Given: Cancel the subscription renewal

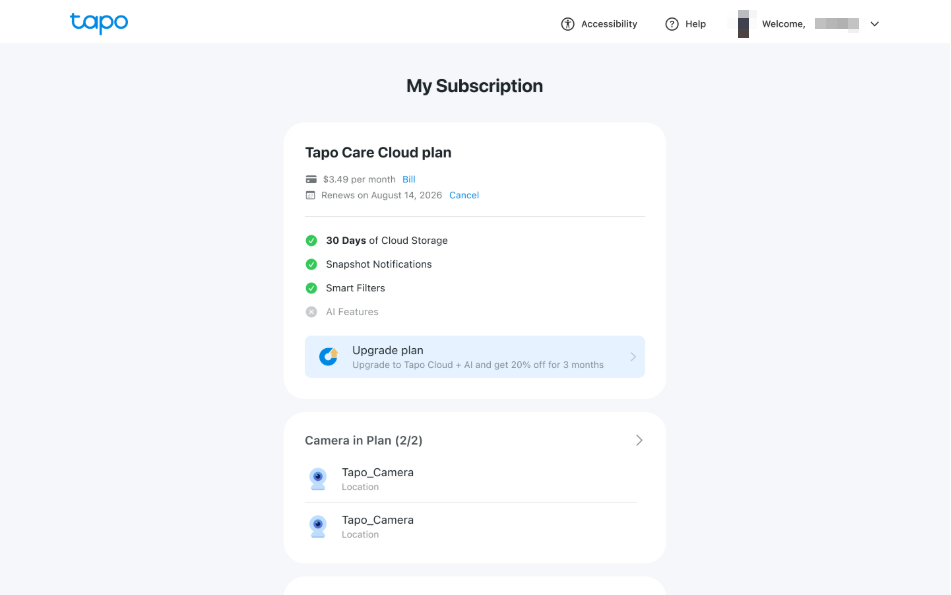Looking at the screenshot, I should (x=464, y=195).
